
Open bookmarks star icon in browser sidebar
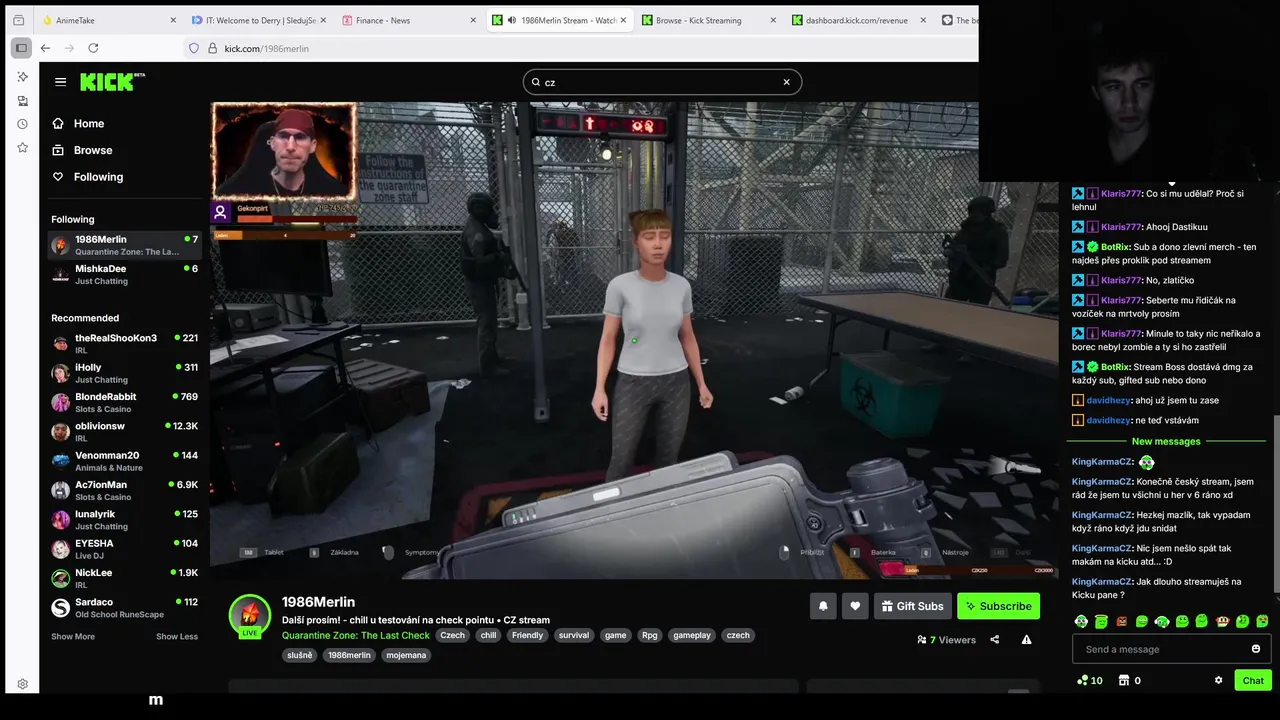pos(22,148)
